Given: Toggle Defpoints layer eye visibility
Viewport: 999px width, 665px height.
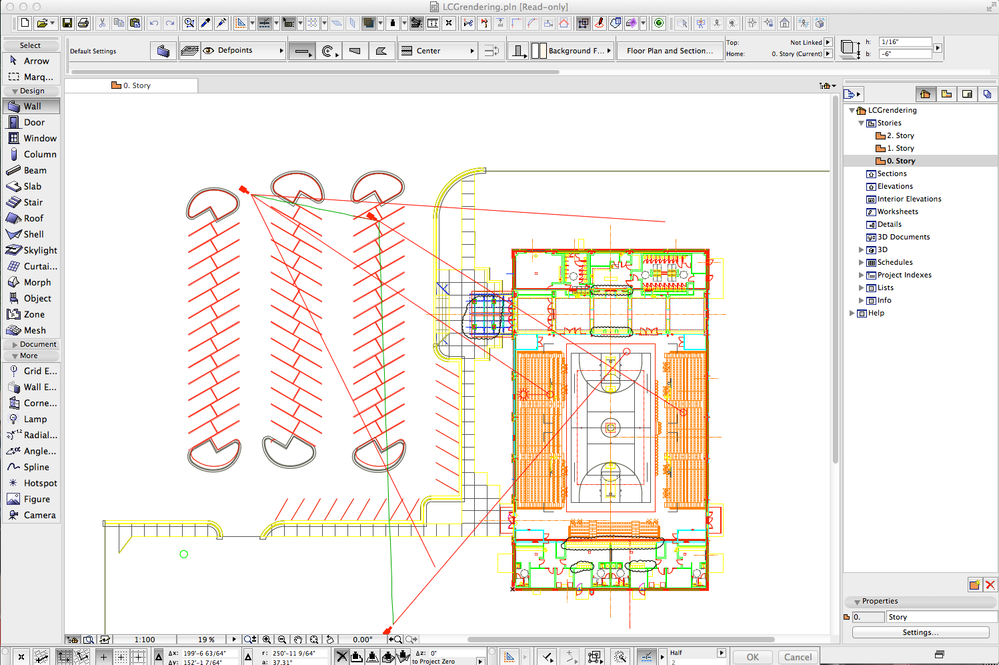Looking at the screenshot, I should pos(208,50).
